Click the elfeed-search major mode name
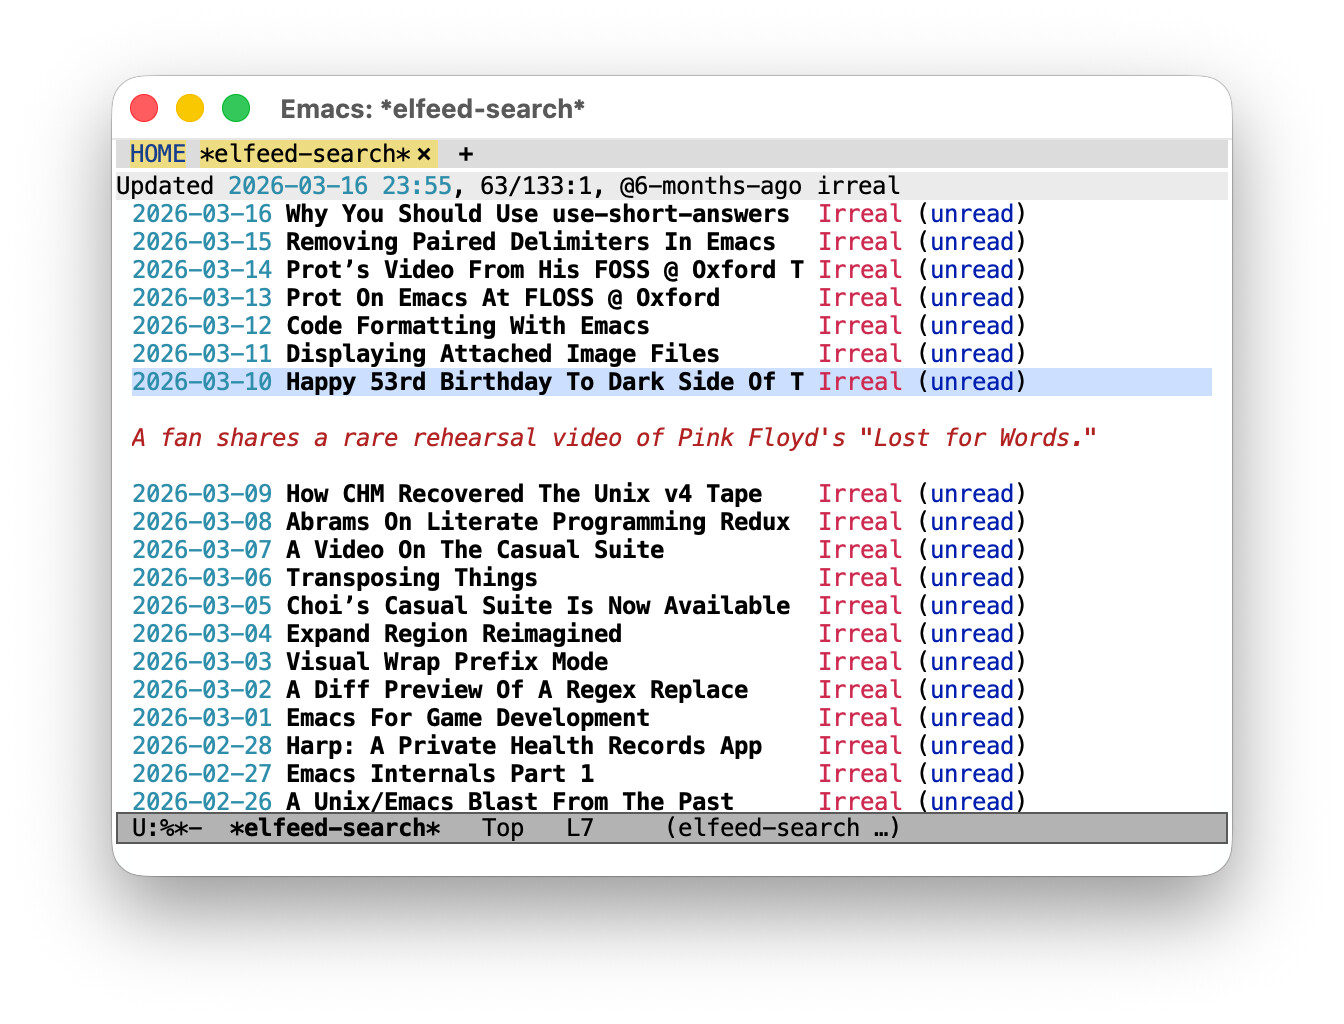This screenshot has height=1024, width=1344. click(x=770, y=827)
